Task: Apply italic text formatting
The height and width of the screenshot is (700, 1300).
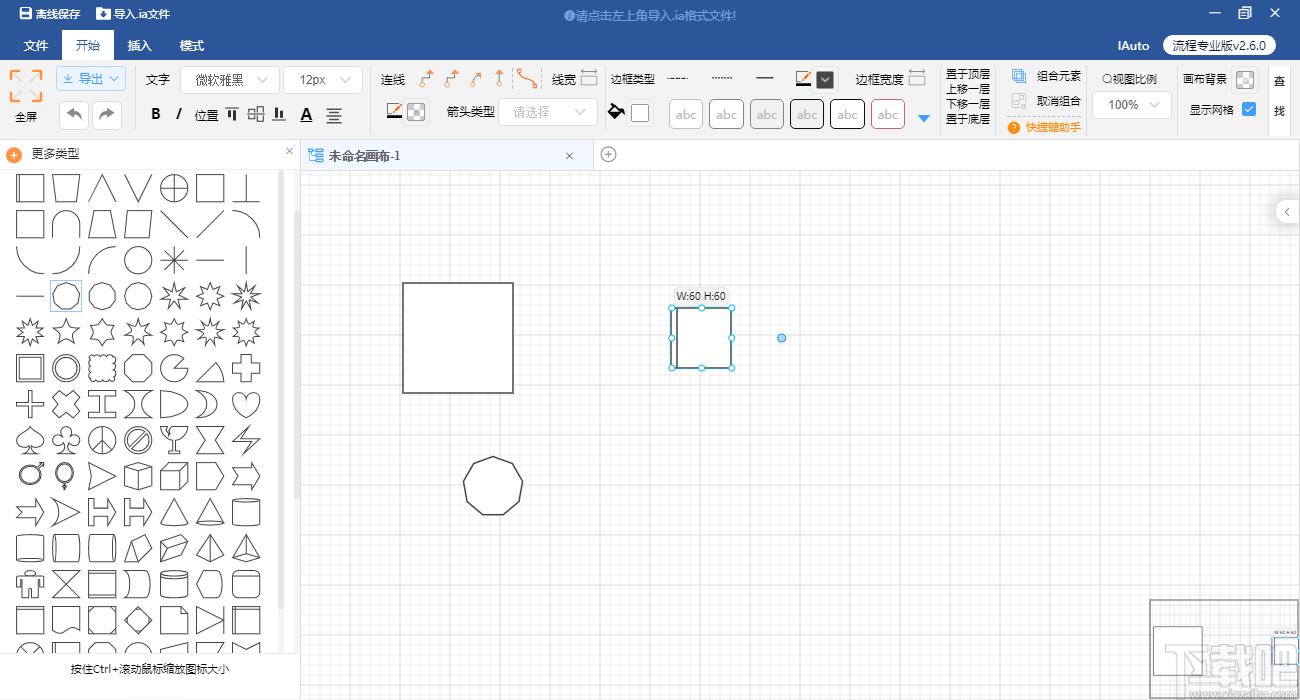Action: [179, 114]
